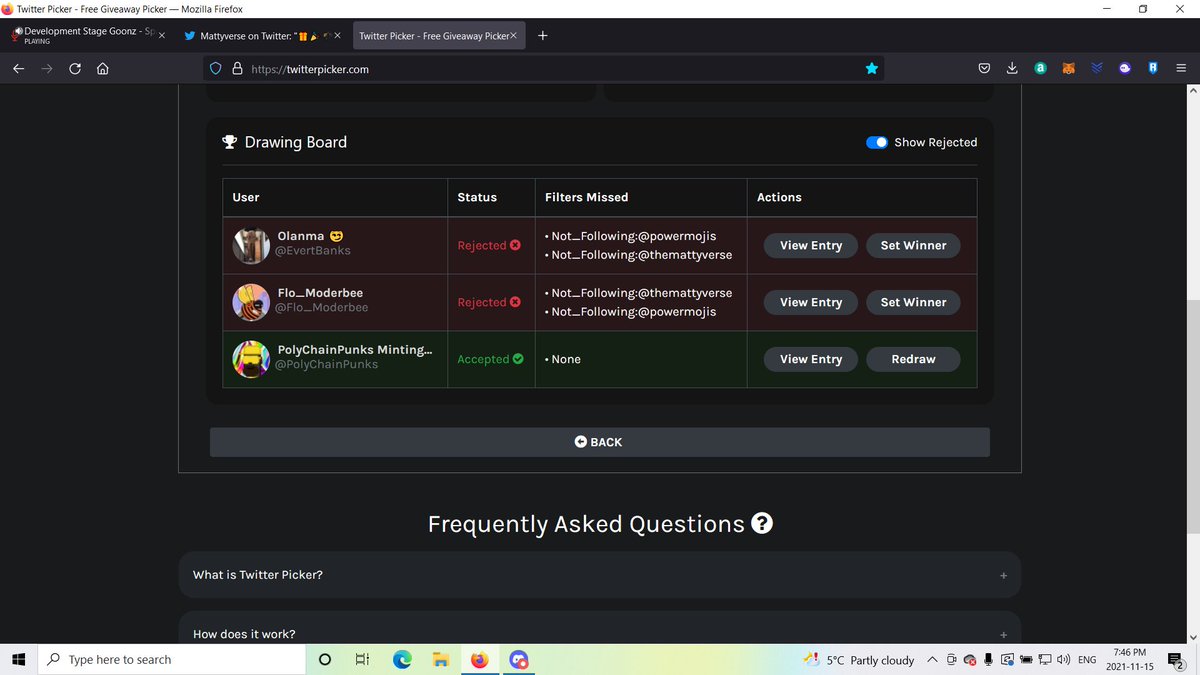Open Flo_Moderbee's profile avatar
This screenshot has height=675, width=1200.
(x=251, y=302)
